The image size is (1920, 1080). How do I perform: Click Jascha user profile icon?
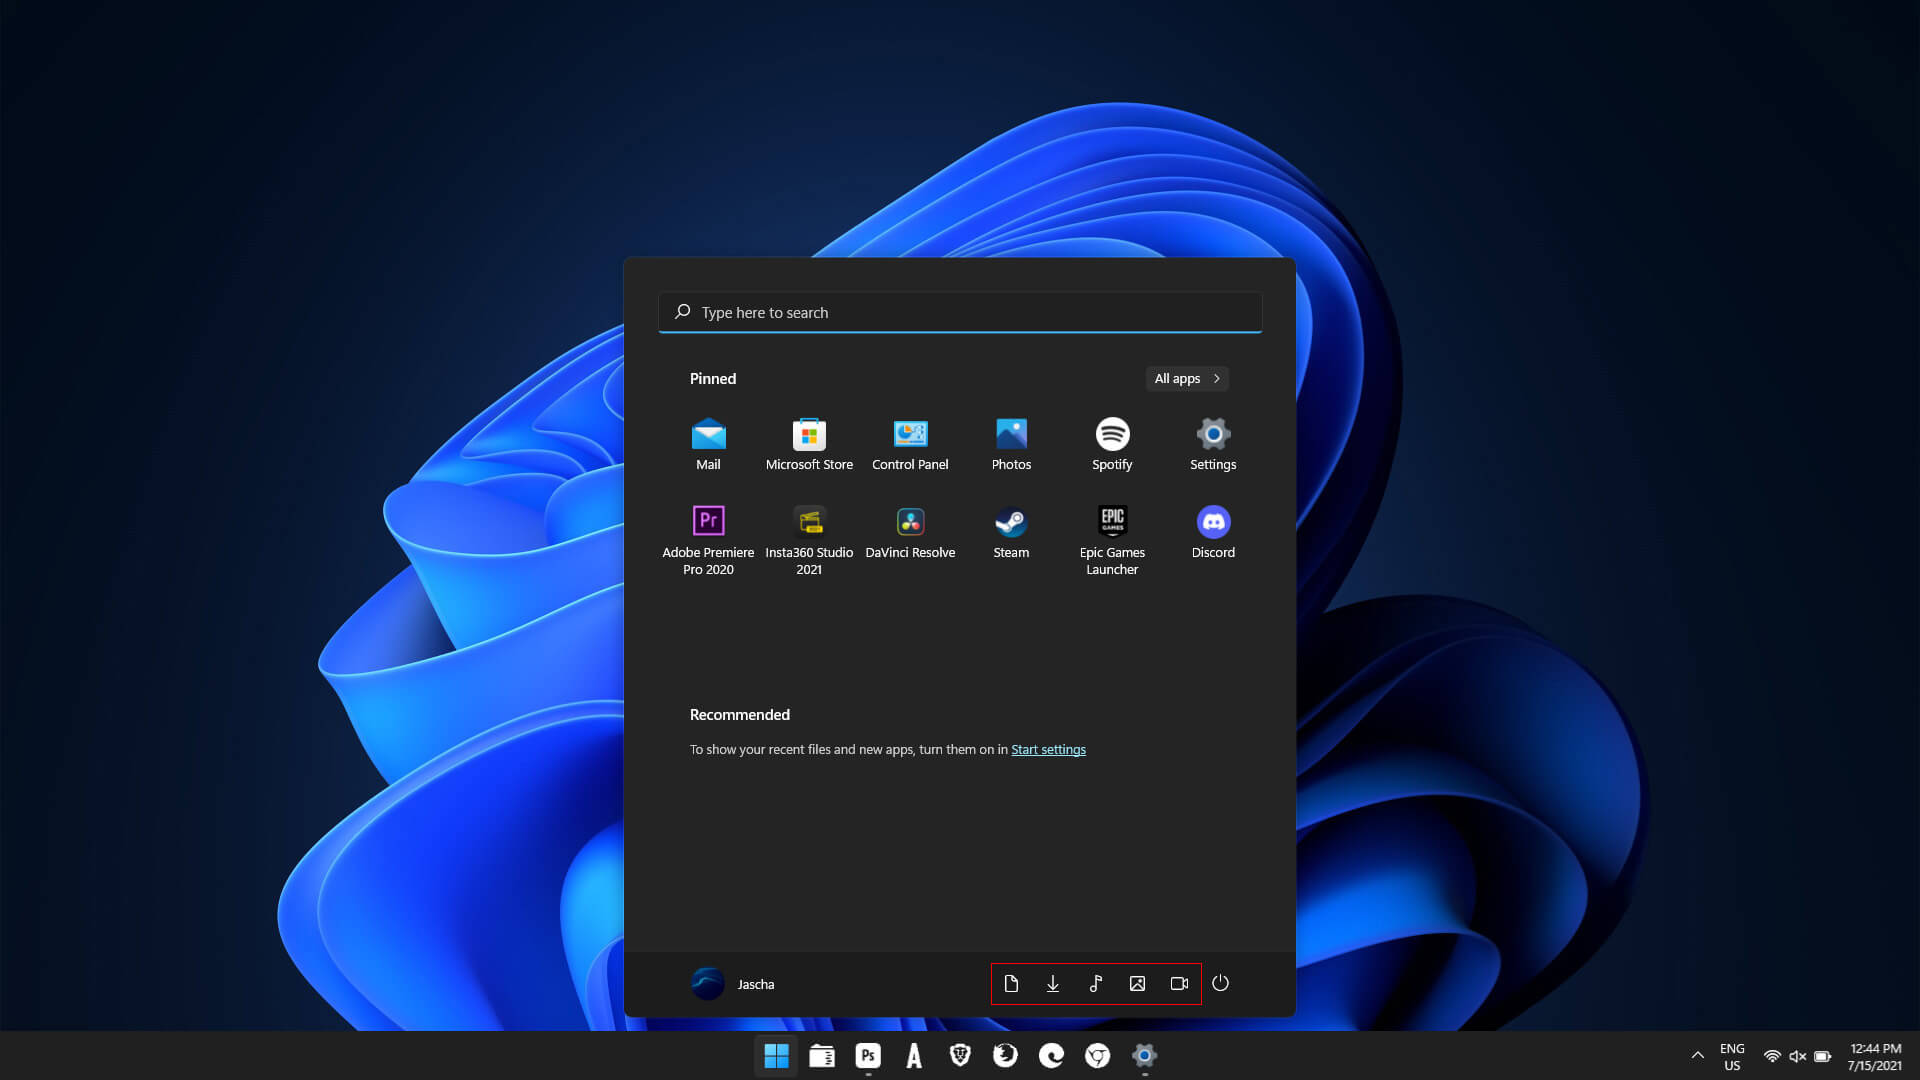[707, 982]
